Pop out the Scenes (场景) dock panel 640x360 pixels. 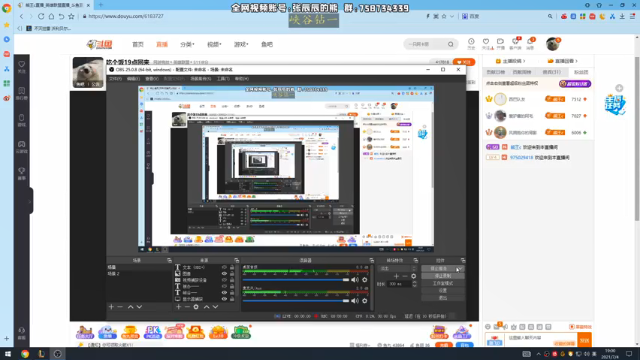click(x=169, y=260)
